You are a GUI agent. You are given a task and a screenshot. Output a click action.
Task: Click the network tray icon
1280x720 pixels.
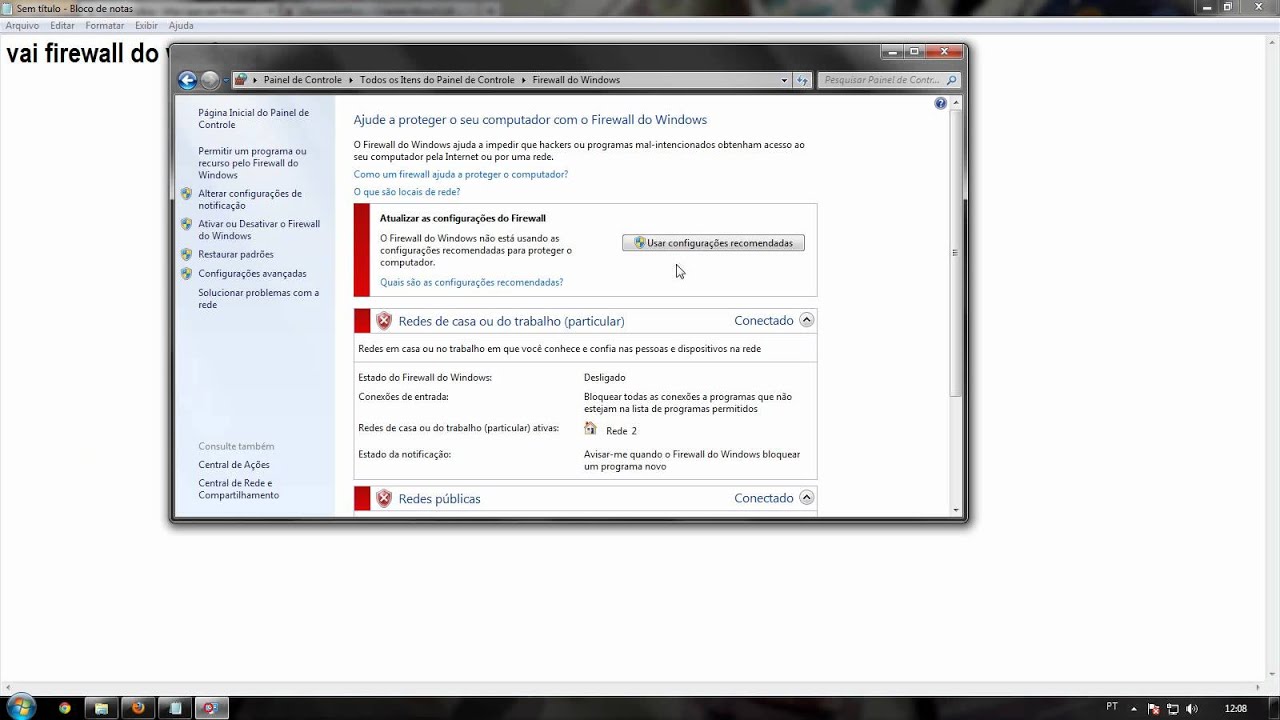click(x=1175, y=709)
